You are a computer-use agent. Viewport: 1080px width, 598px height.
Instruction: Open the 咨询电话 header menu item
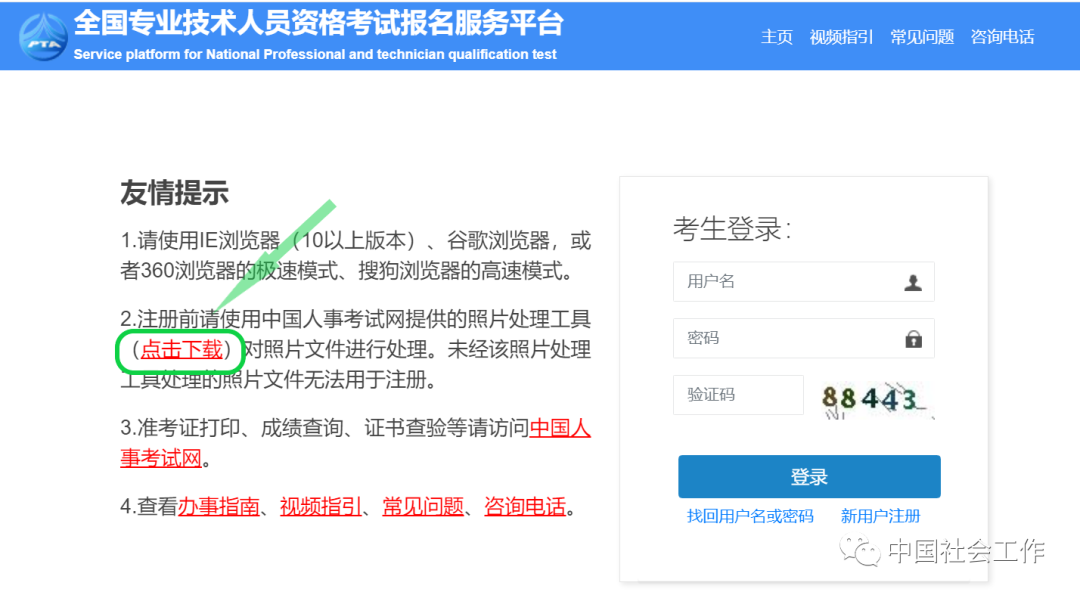click(1002, 37)
